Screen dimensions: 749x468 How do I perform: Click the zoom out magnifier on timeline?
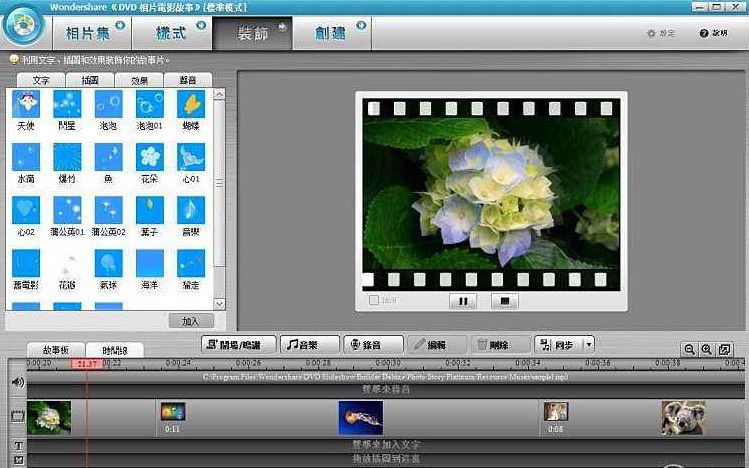point(689,350)
